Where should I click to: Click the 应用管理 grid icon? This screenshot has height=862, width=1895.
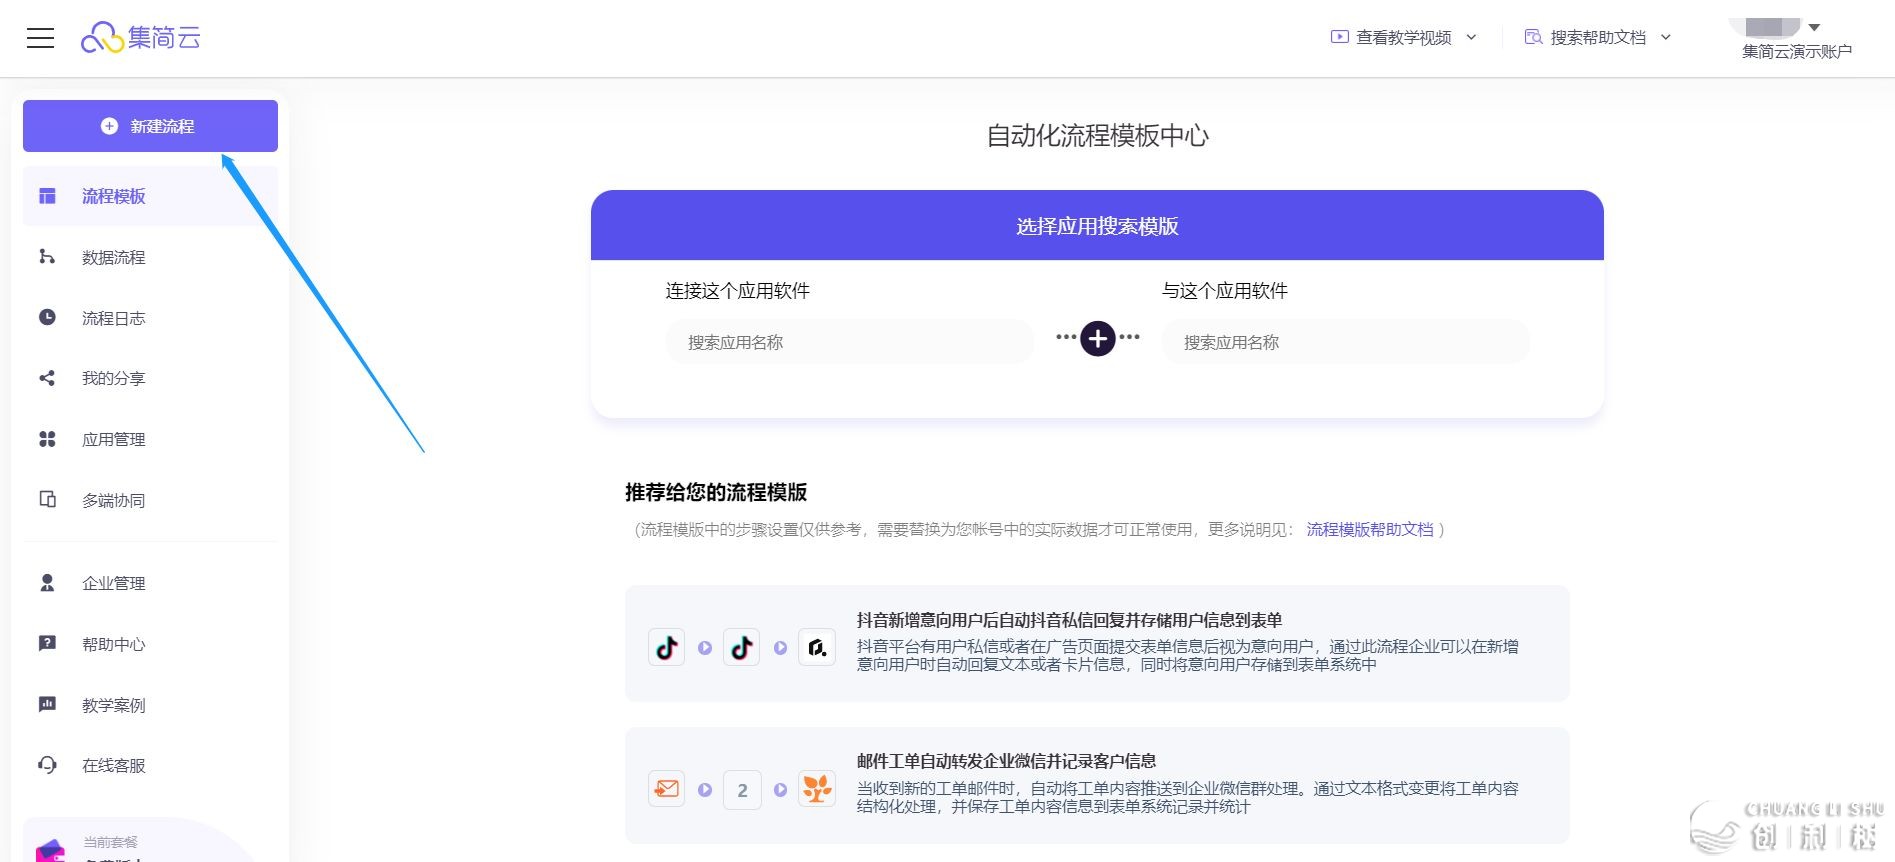[47, 439]
